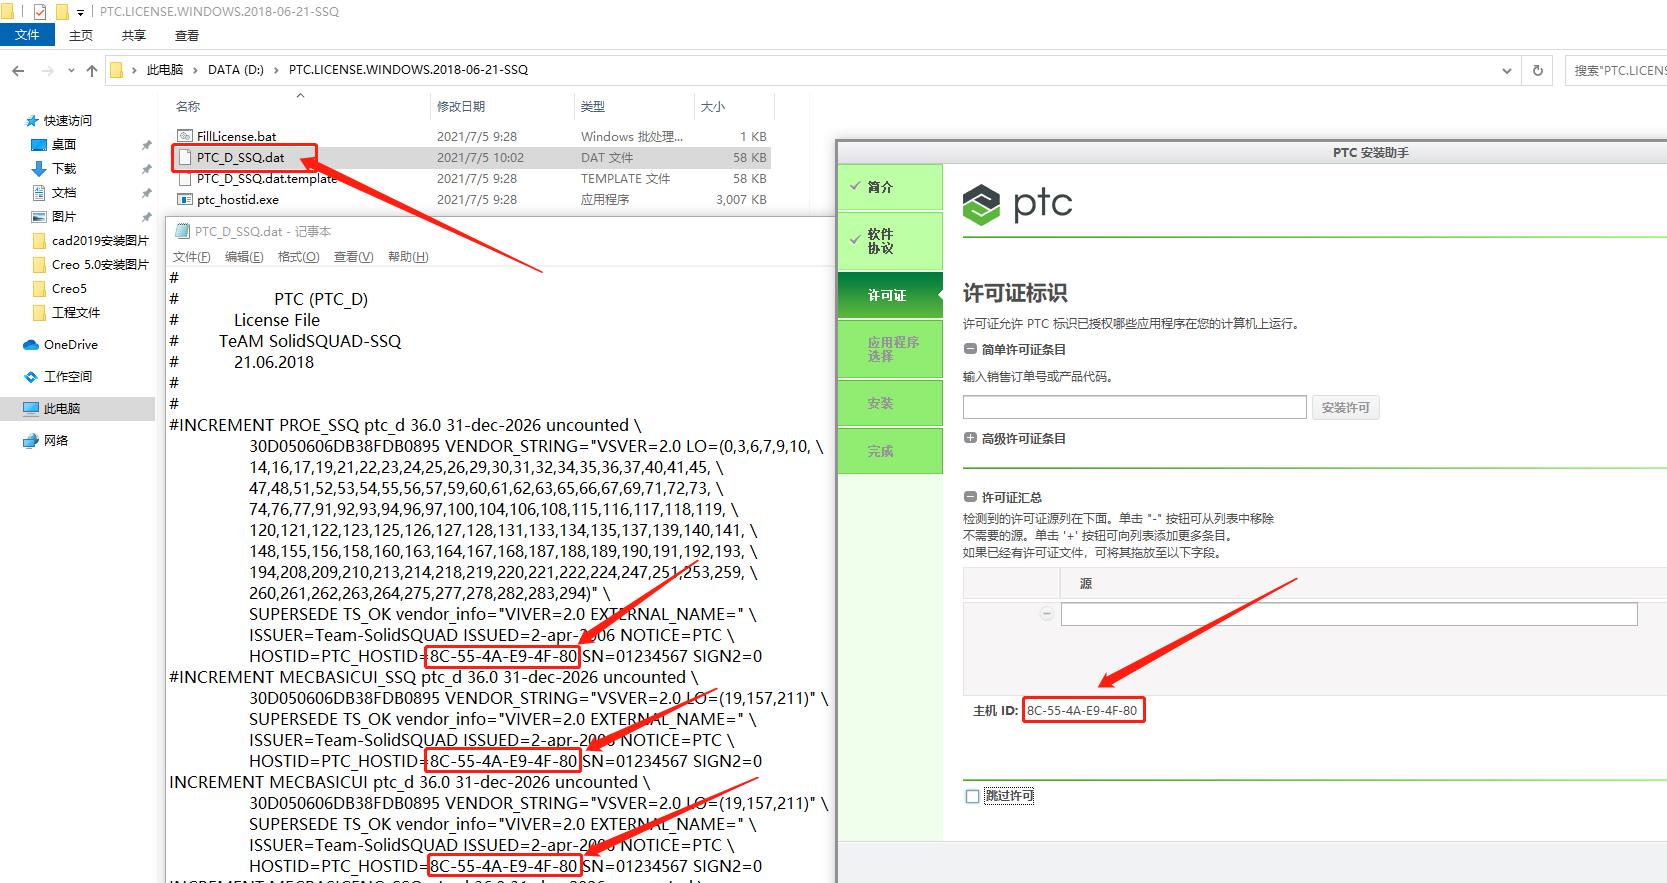
Task: Expand the 高级许可证条目 section
Action: click(969, 438)
